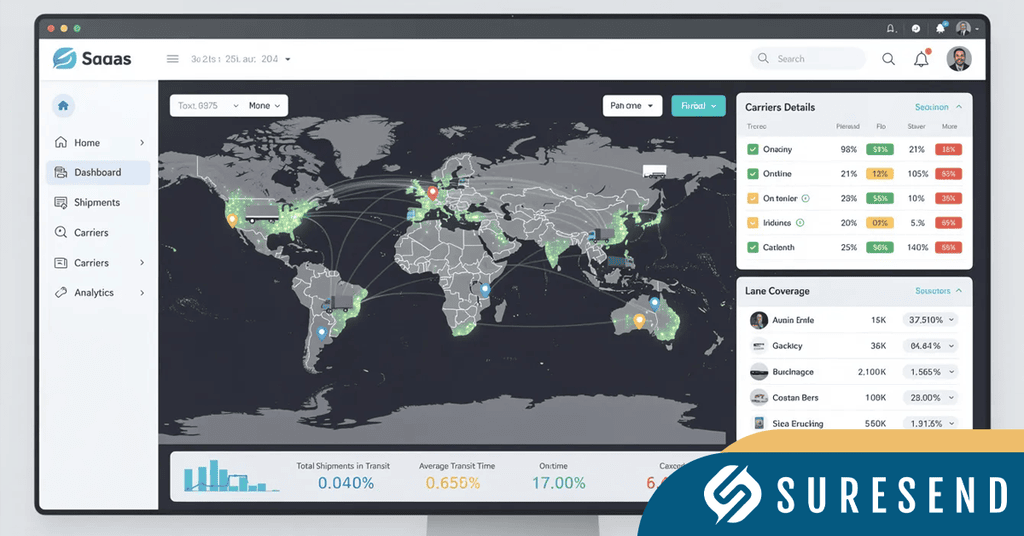Click the bar chart thumbnail in stats bar
The height and width of the screenshot is (536, 1024).
[x=231, y=475]
